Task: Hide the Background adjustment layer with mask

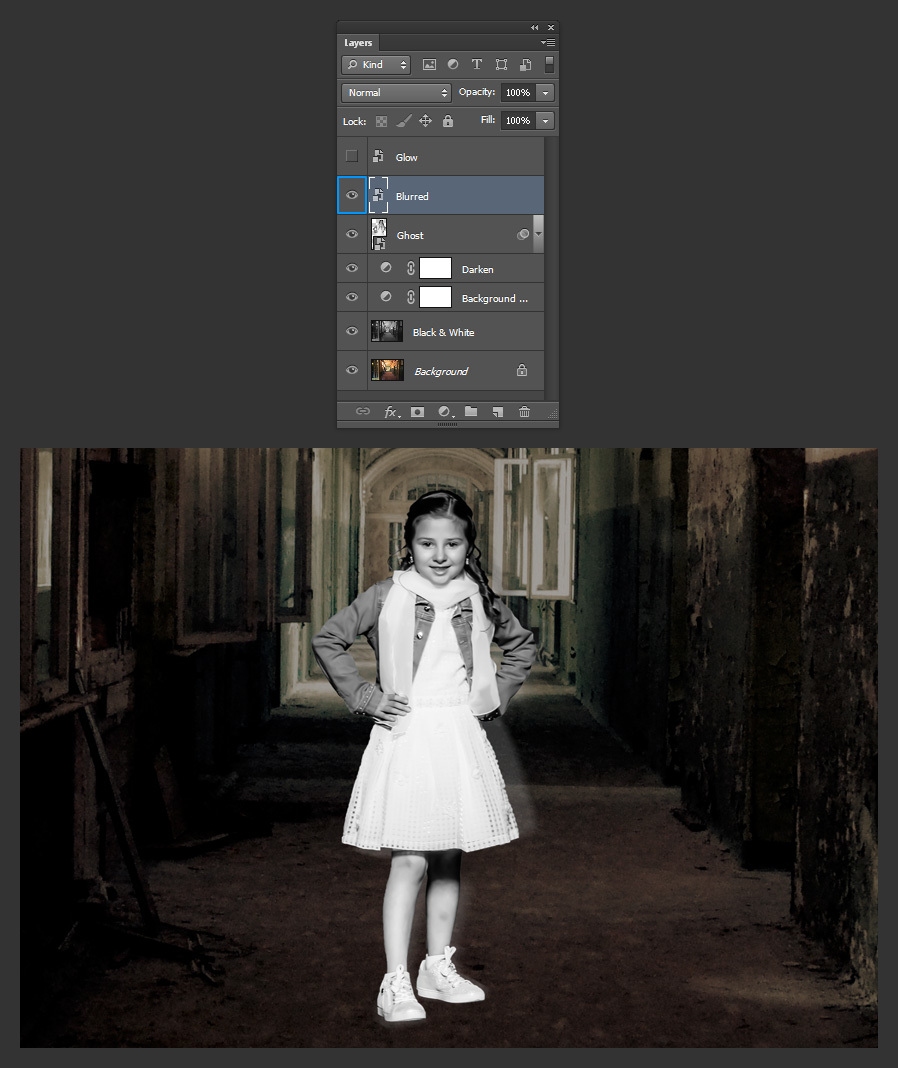Action: tap(352, 297)
